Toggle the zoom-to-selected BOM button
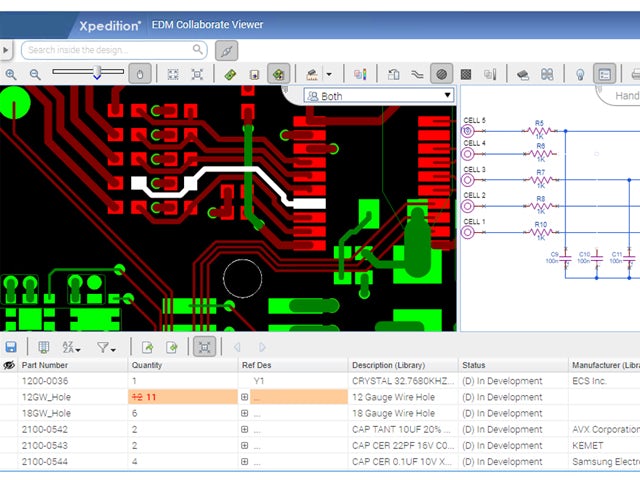The image size is (640, 480). tap(204, 347)
